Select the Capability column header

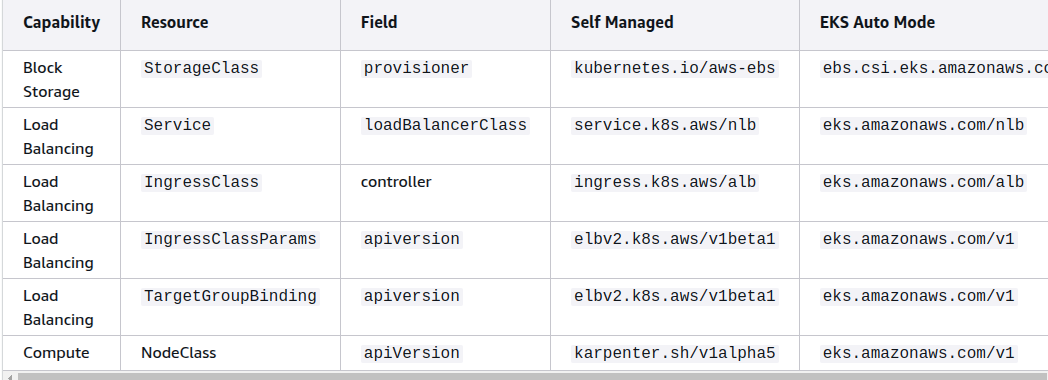pos(61,23)
